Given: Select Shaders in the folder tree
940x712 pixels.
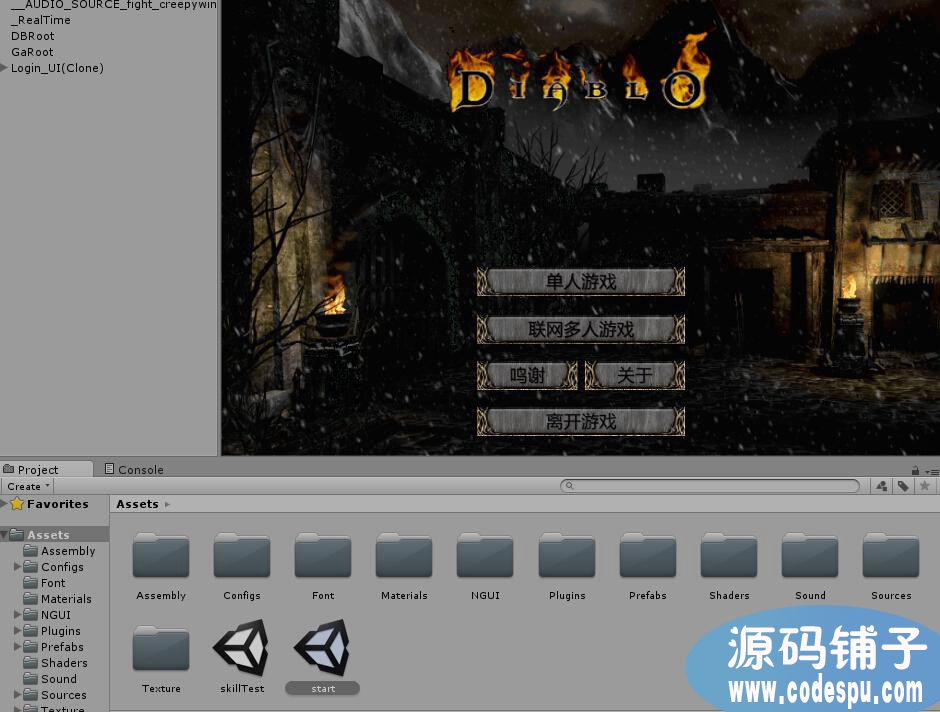Looking at the screenshot, I should pos(64,663).
